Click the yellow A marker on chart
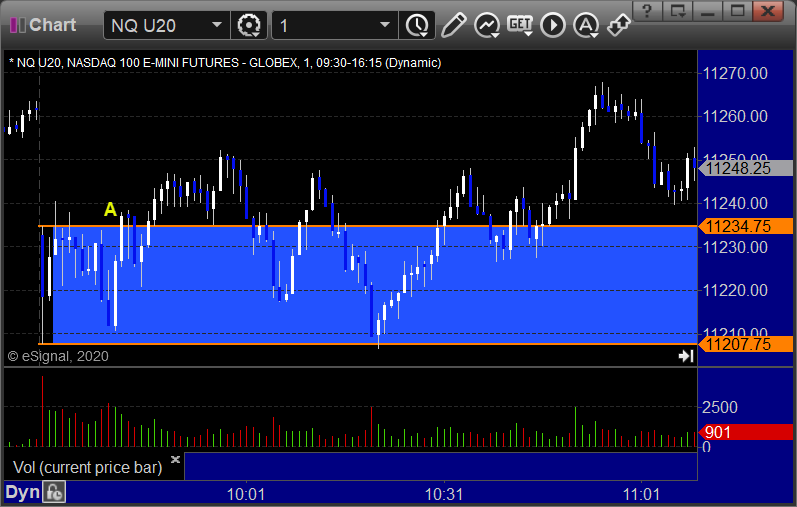This screenshot has width=797, height=507. click(x=110, y=209)
